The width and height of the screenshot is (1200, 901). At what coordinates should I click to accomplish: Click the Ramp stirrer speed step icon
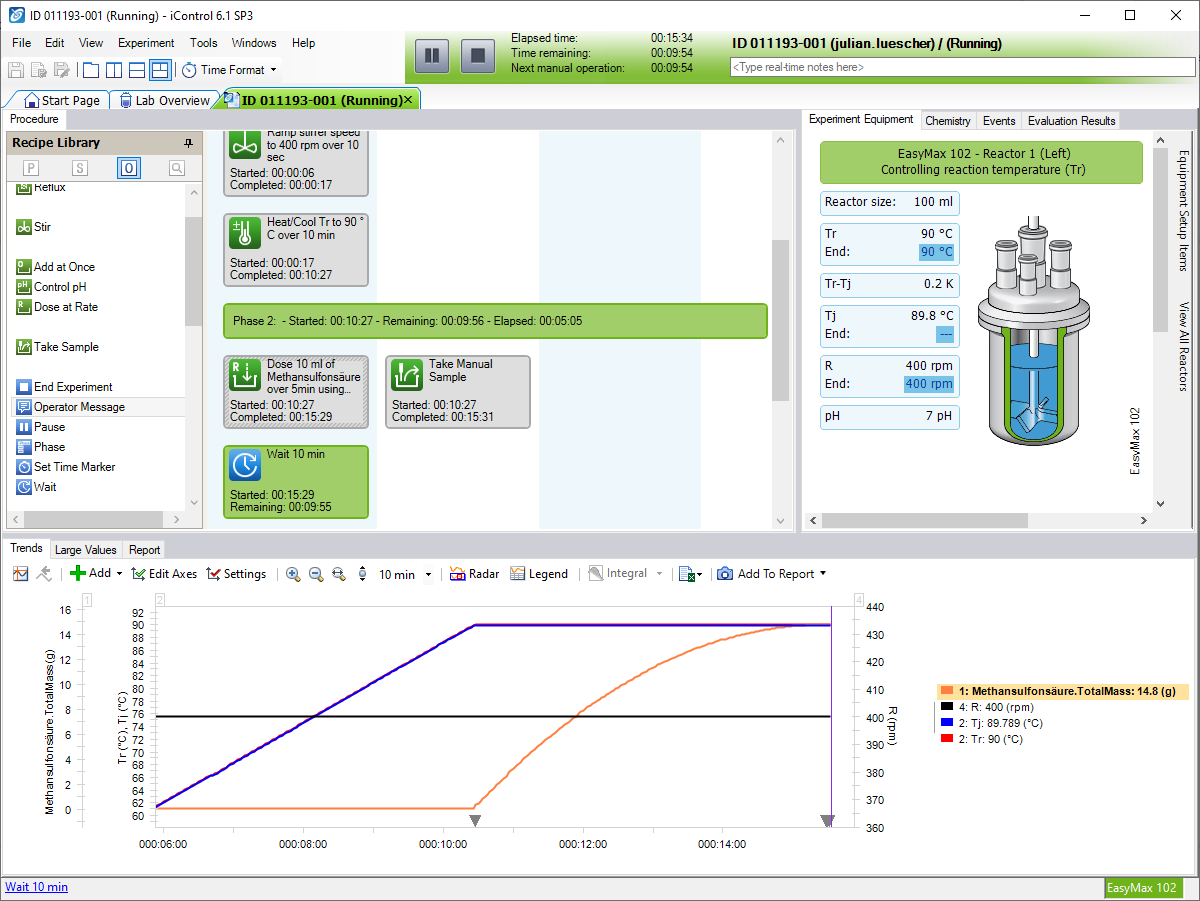(245, 143)
